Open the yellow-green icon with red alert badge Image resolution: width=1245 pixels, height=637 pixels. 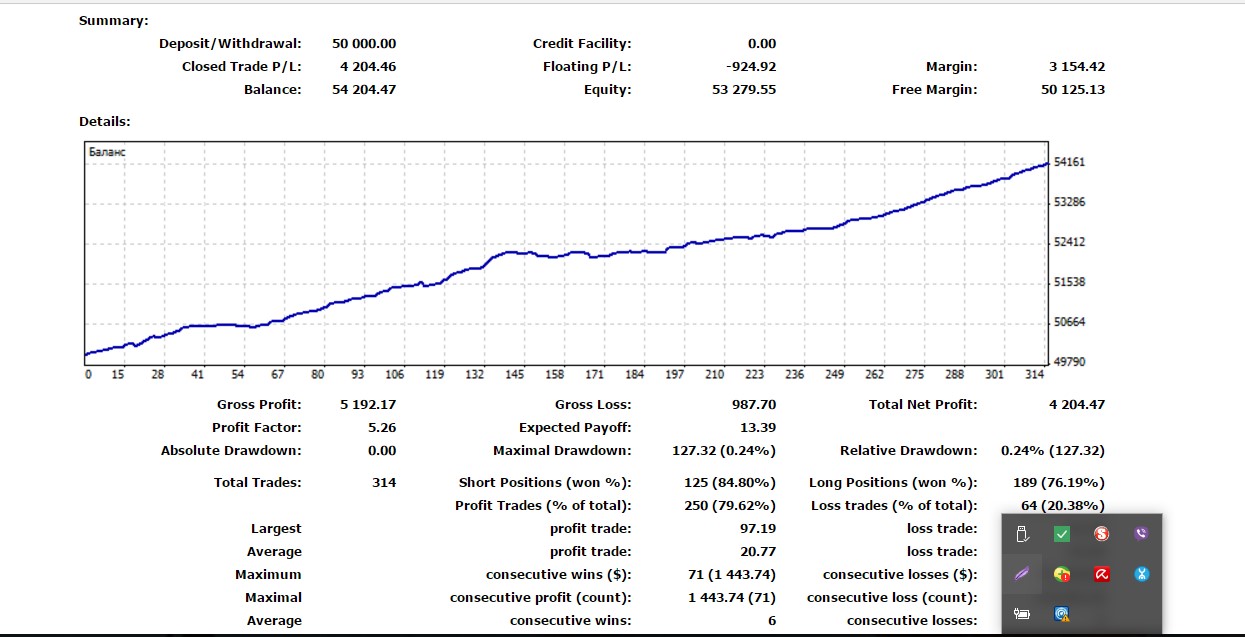1062,574
